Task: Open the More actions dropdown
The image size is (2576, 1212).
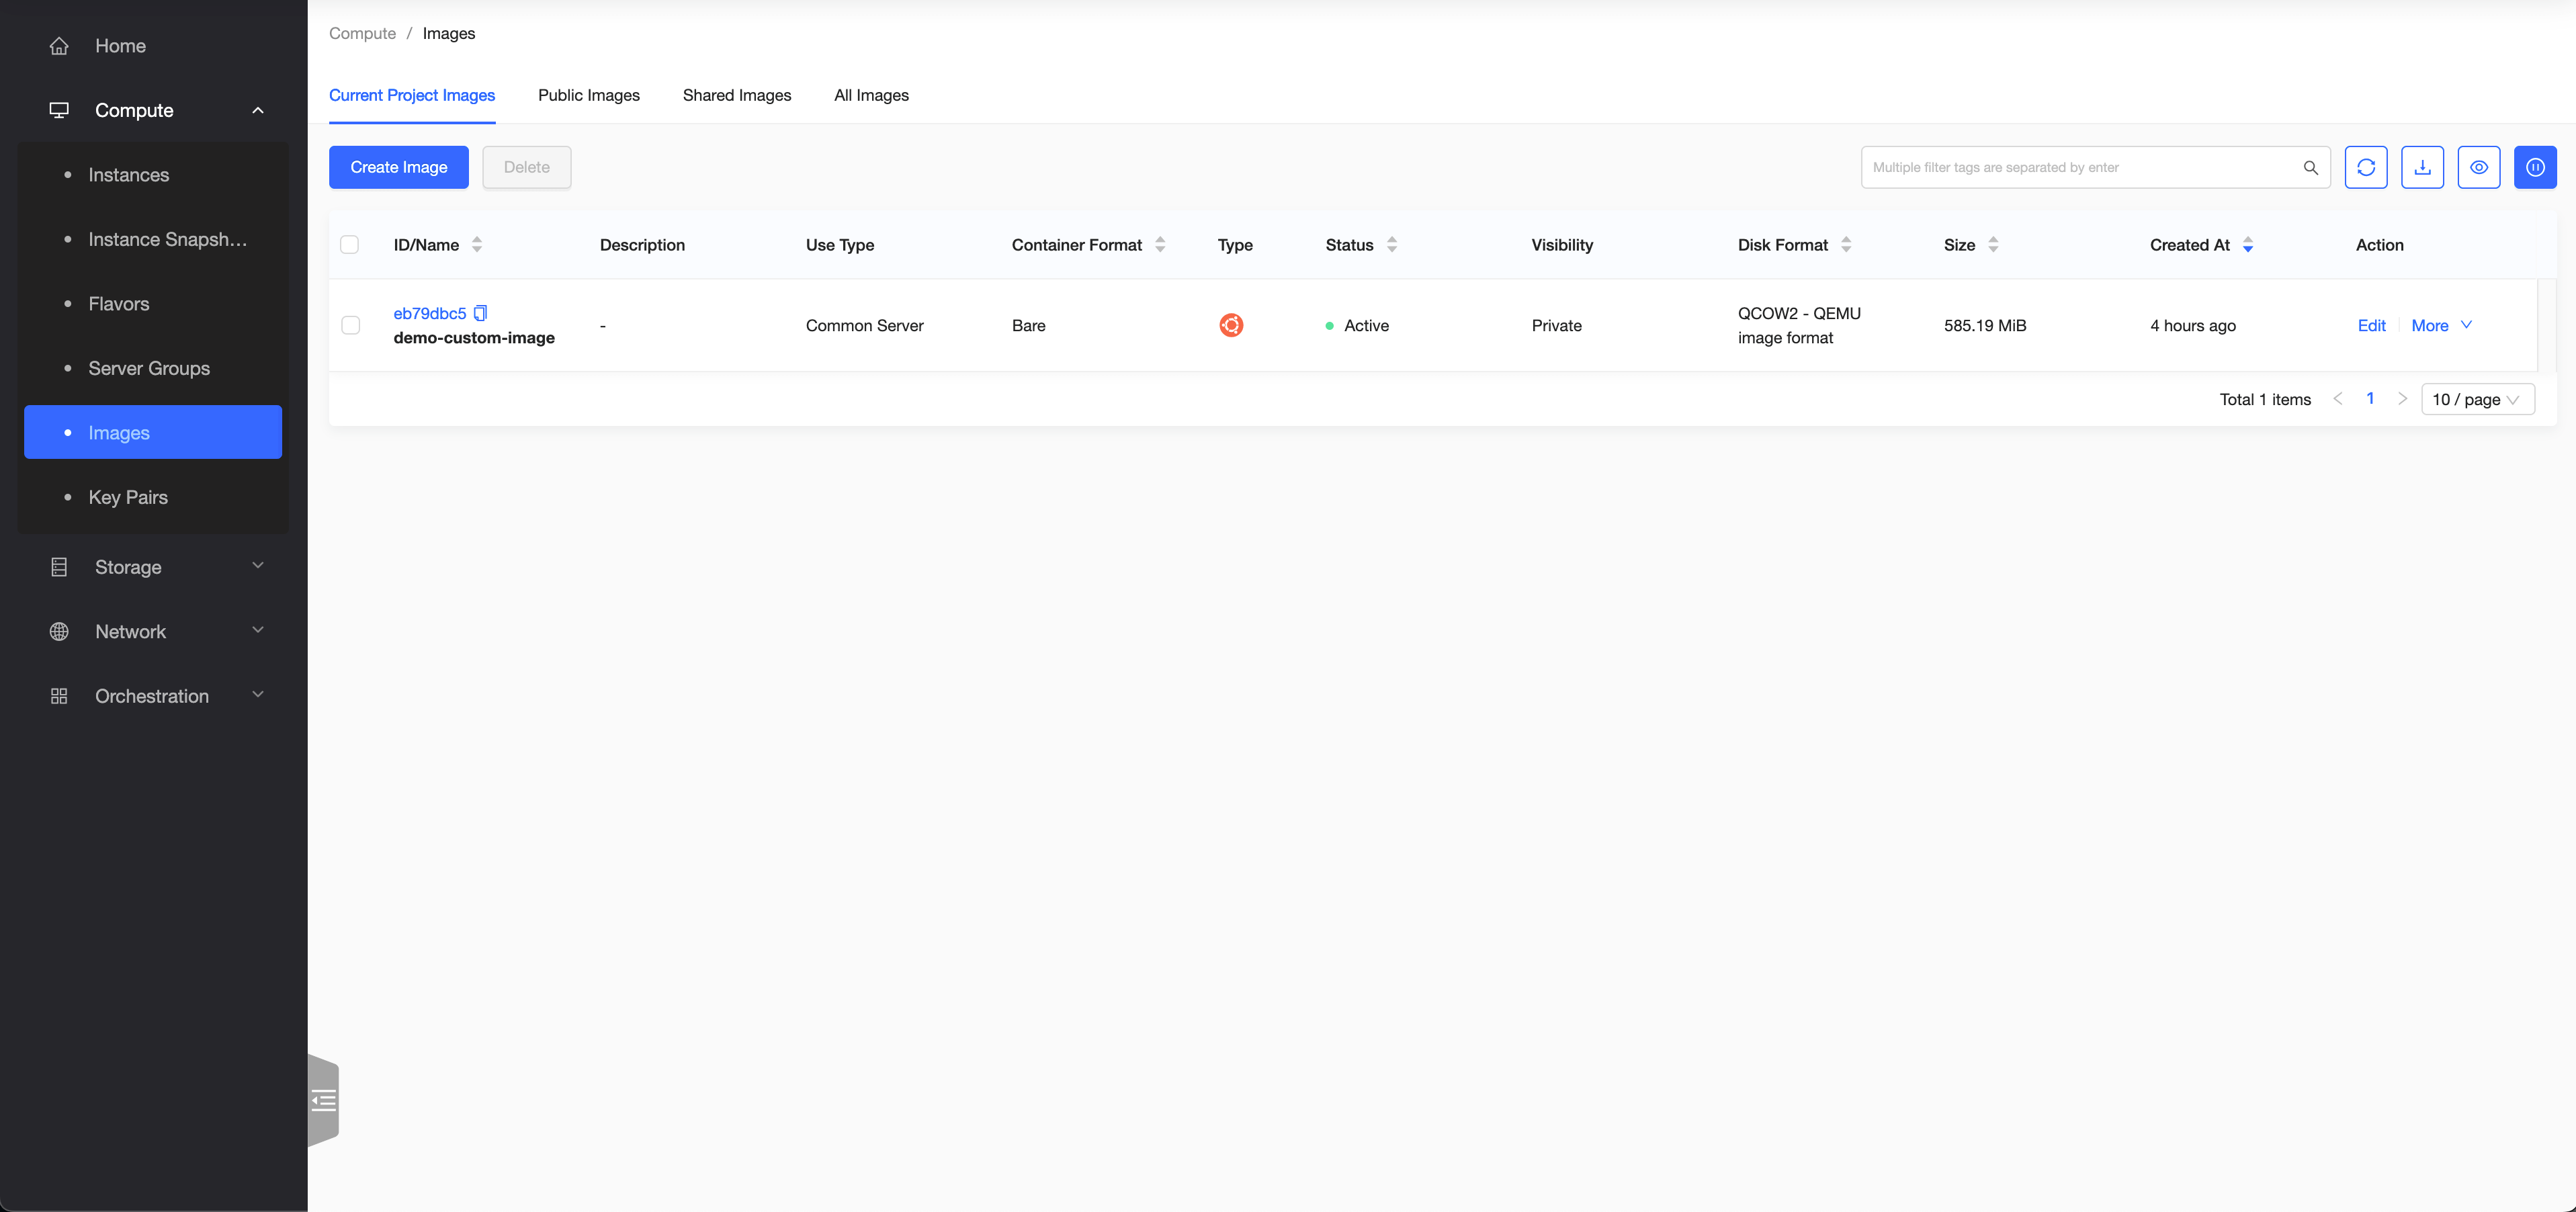Action: pos(2441,325)
